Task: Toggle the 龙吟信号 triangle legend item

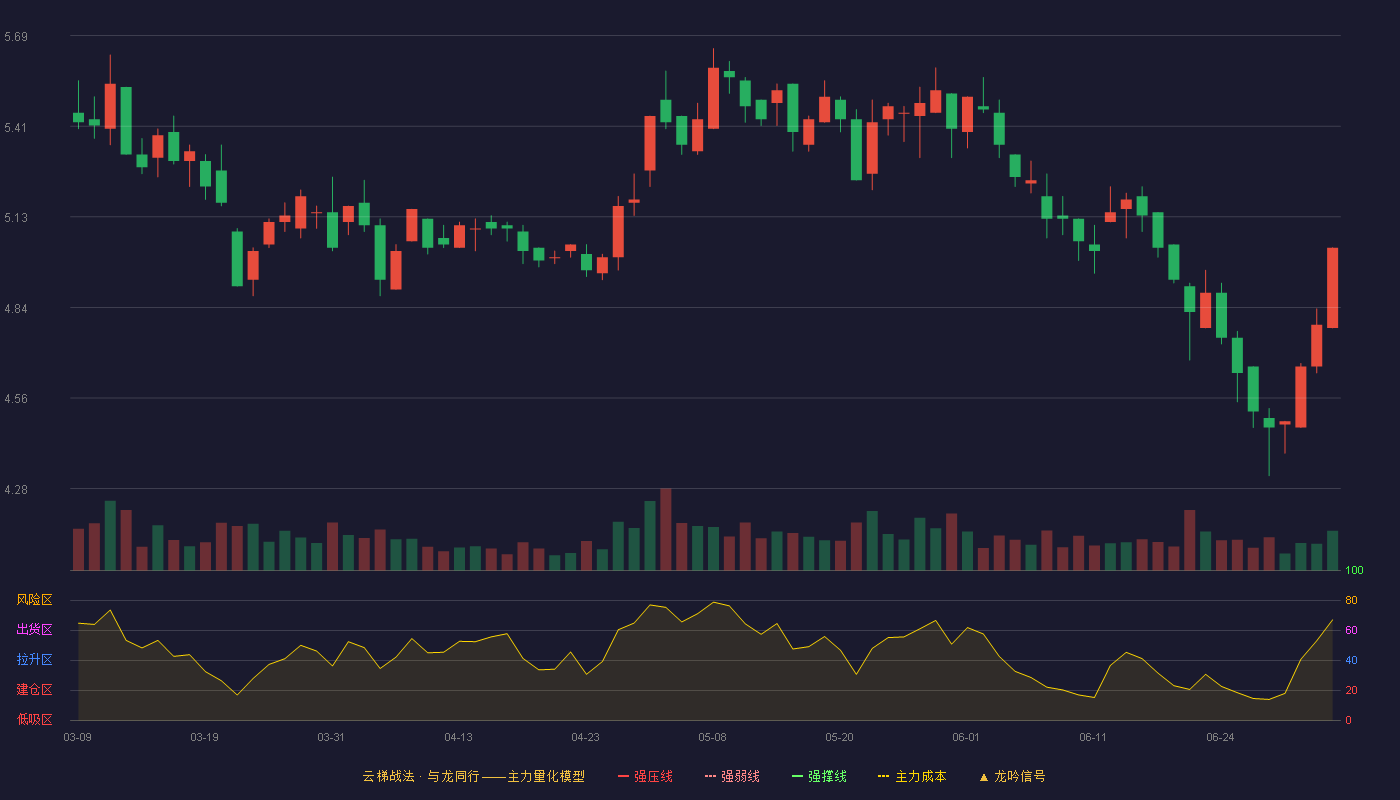Action: [1012, 776]
